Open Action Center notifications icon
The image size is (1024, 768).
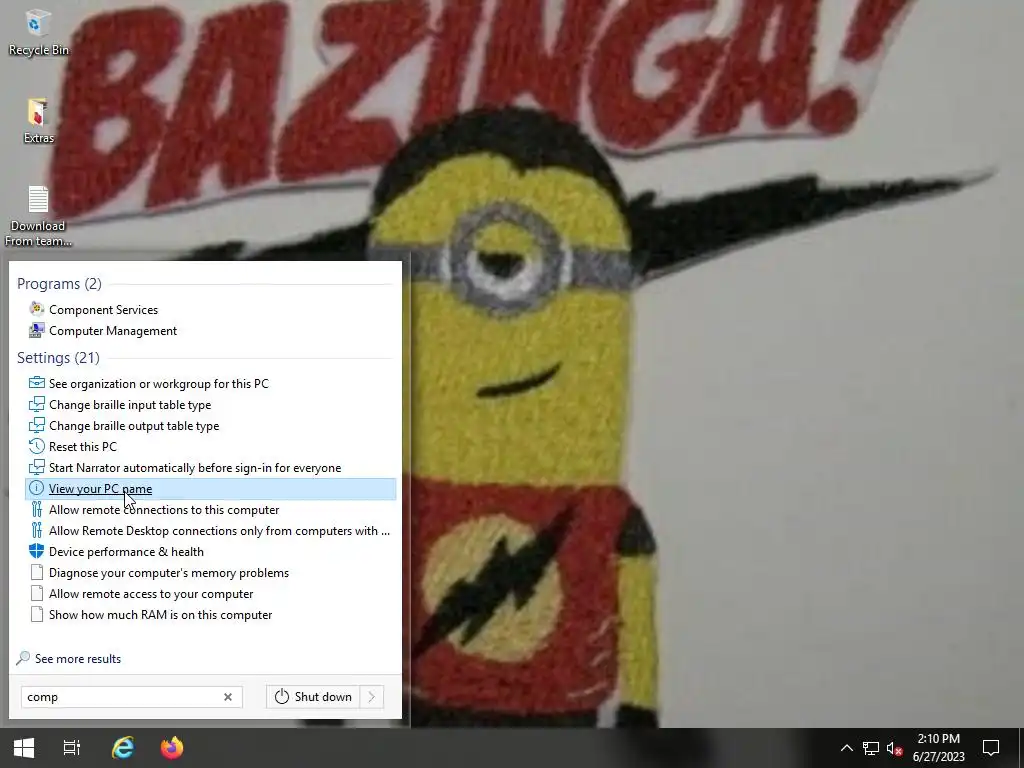991,748
